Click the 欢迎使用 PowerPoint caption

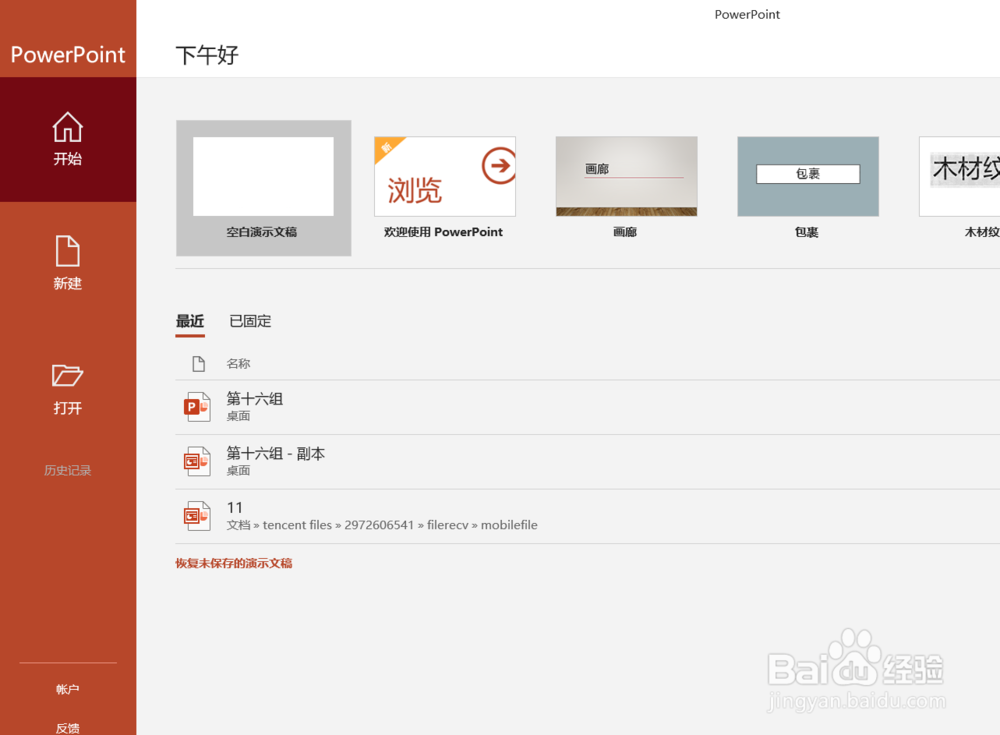(443, 232)
